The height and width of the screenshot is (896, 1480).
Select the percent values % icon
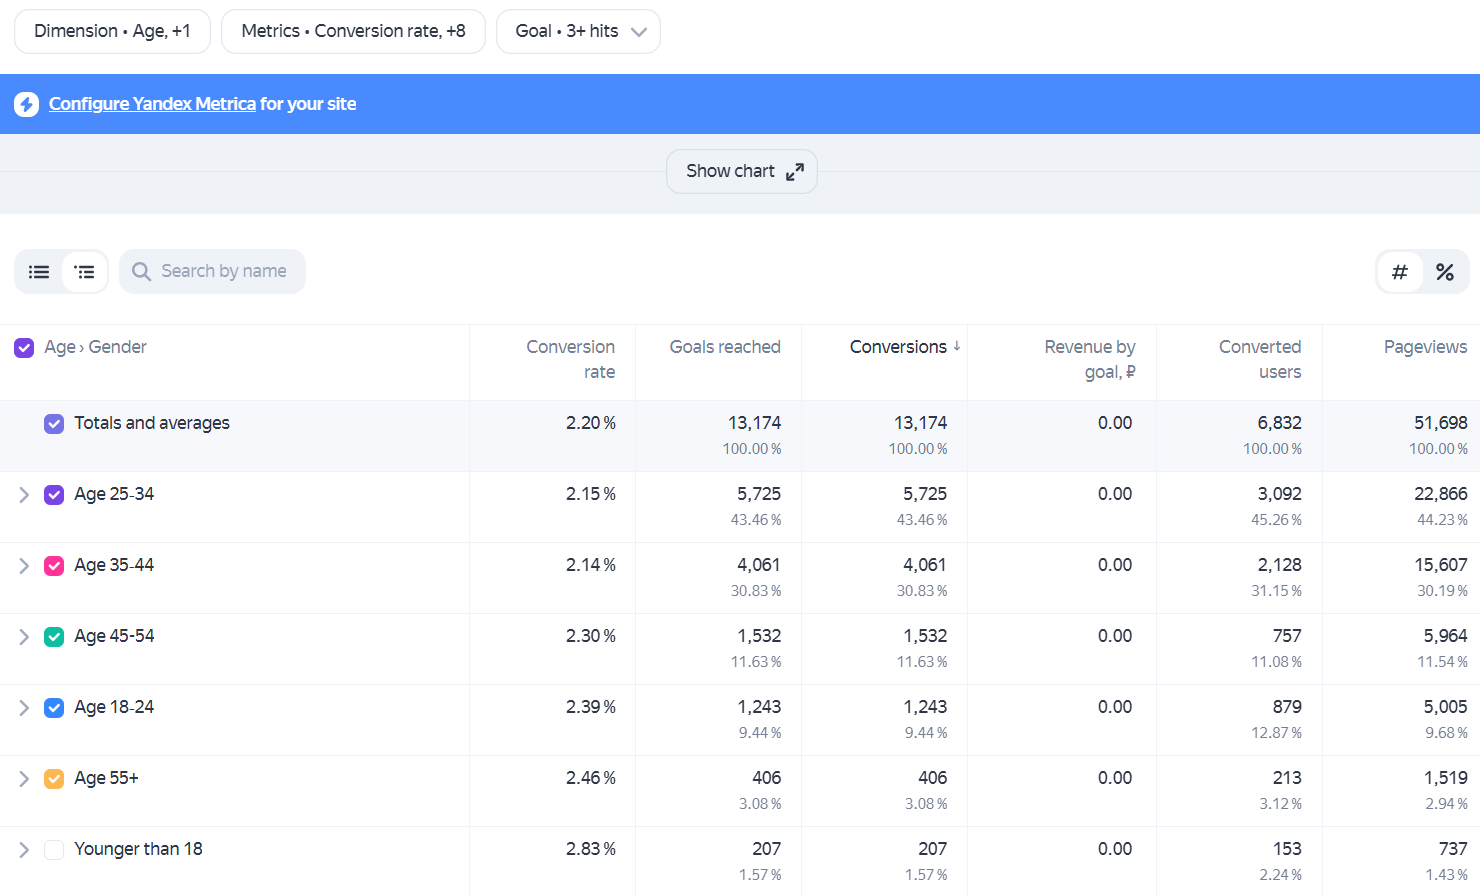point(1445,272)
